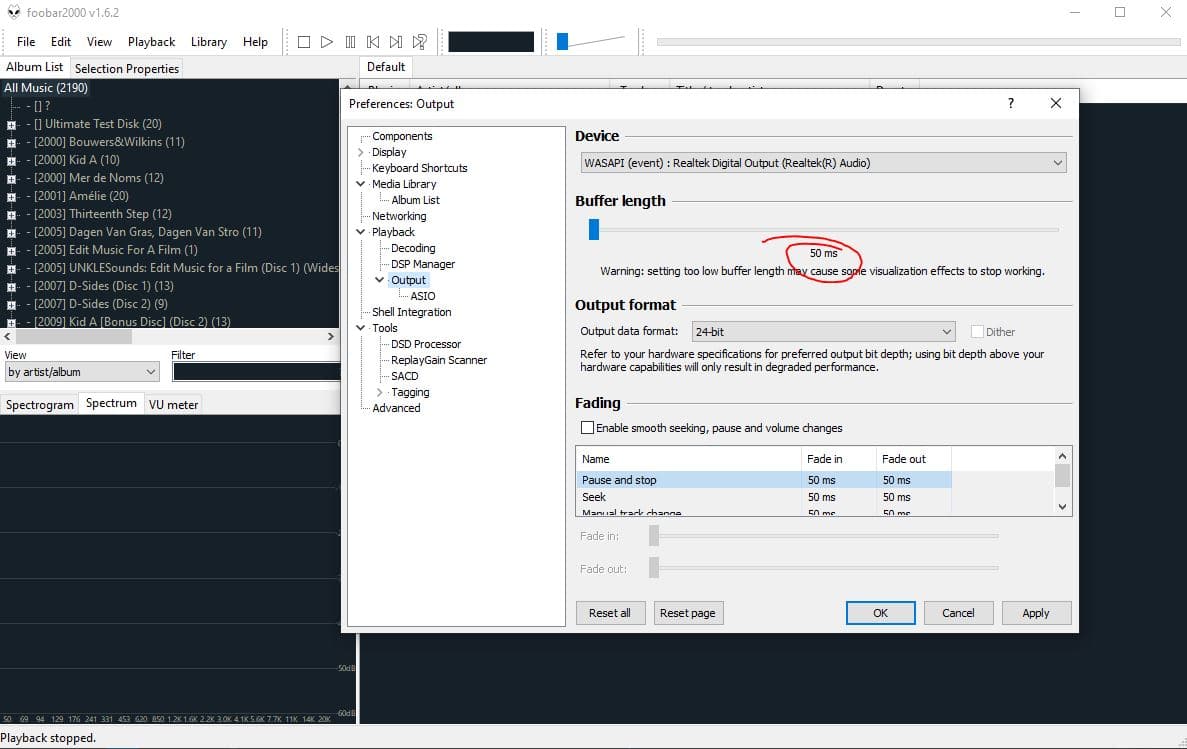
Task: Switch to the Album List tab
Action: pyautogui.click(x=35, y=67)
